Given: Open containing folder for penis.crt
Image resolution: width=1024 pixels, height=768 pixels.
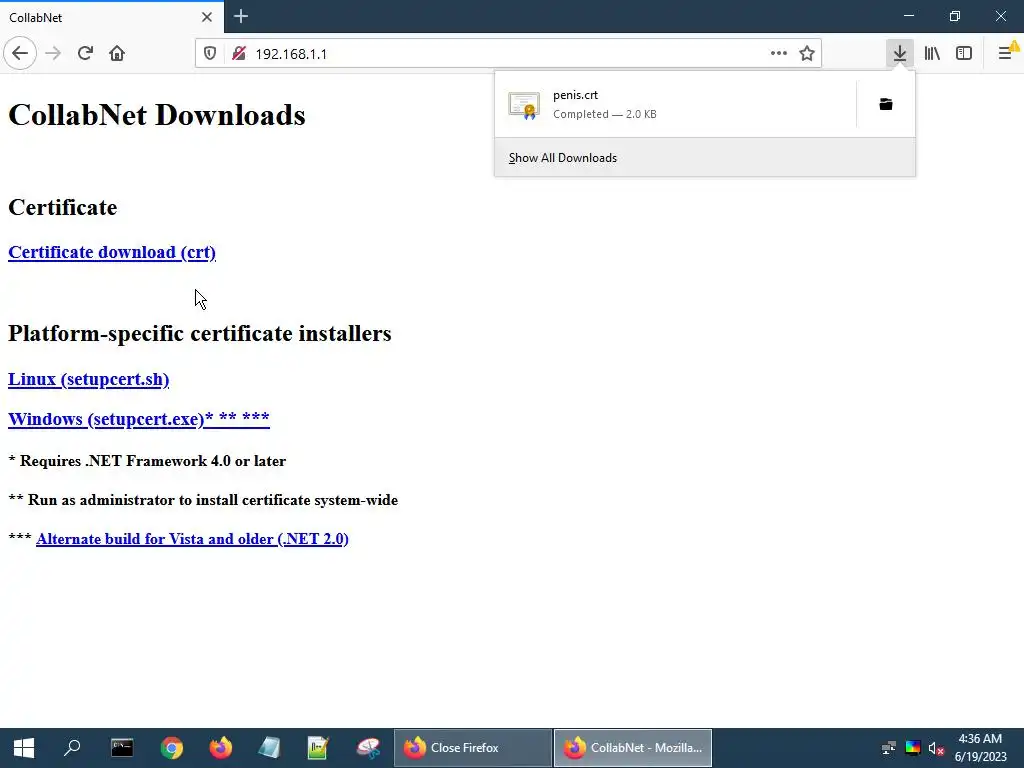Looking at the screenshot, I should 886,104.
